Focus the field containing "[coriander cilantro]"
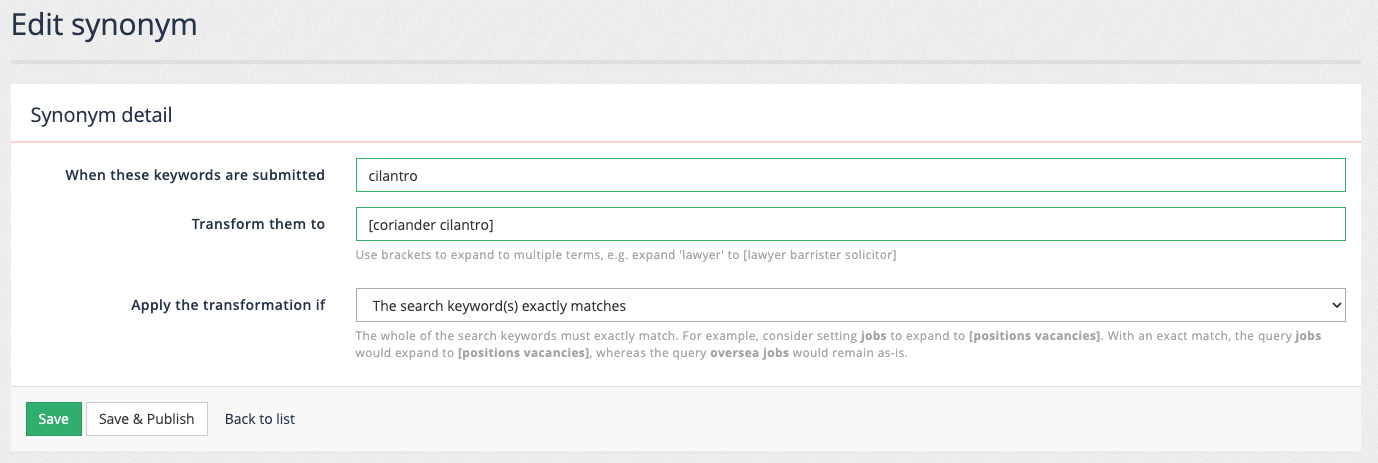Image resolution: width=1378 pixels, height=463 pixels. click(x=850, y=224)
